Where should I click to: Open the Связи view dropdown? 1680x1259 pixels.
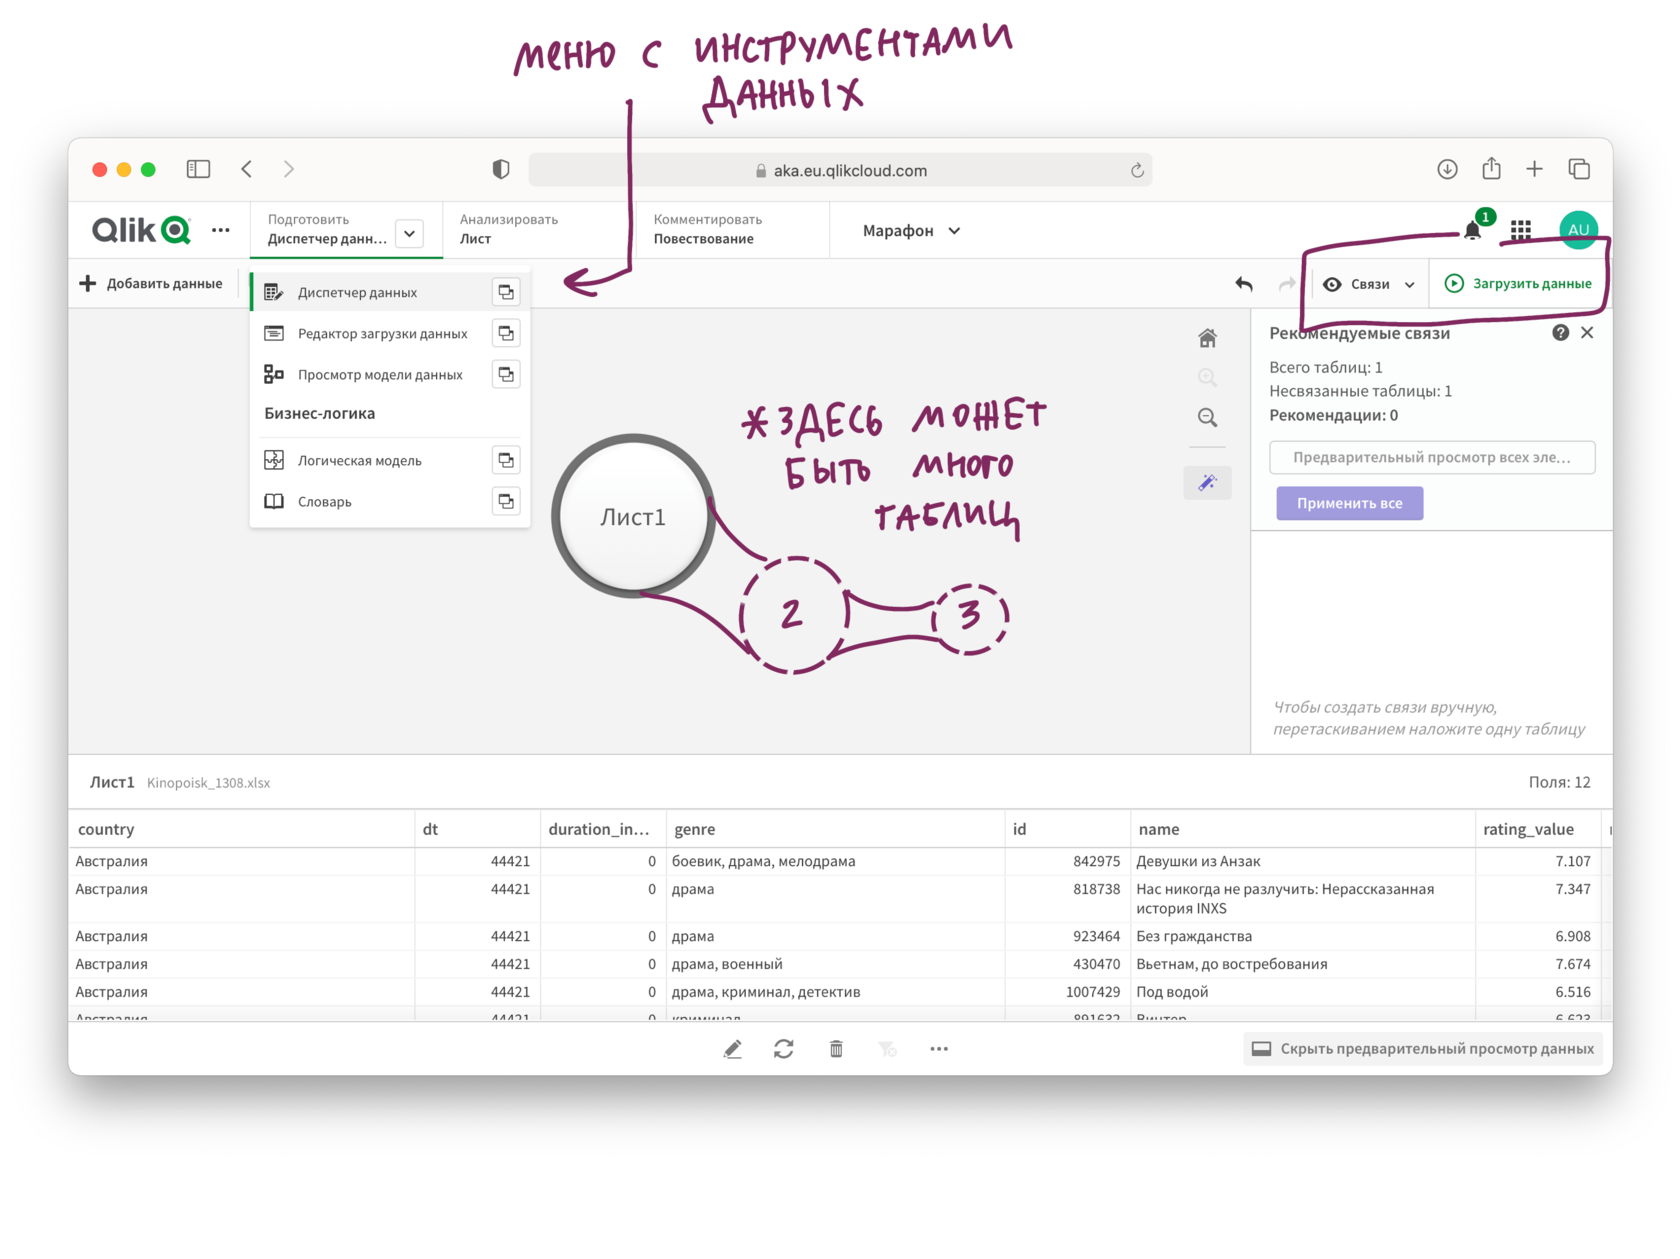[x=1369, y=284]
